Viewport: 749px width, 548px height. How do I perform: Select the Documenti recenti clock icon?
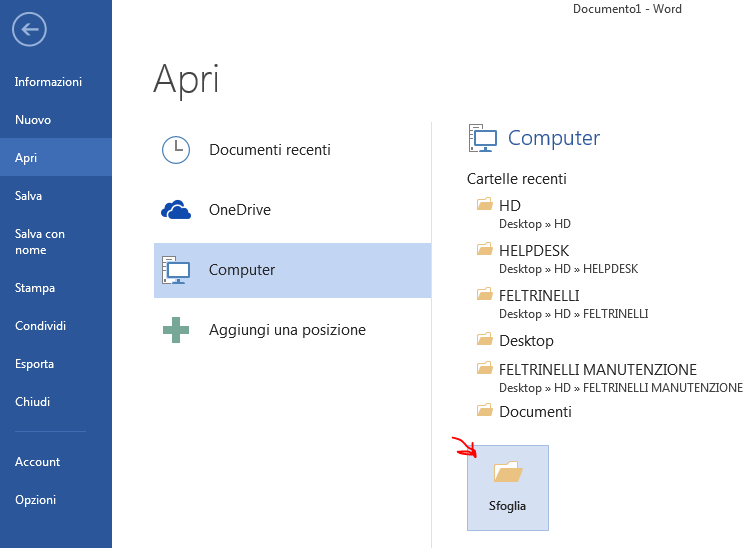click(x=176, y=150)
